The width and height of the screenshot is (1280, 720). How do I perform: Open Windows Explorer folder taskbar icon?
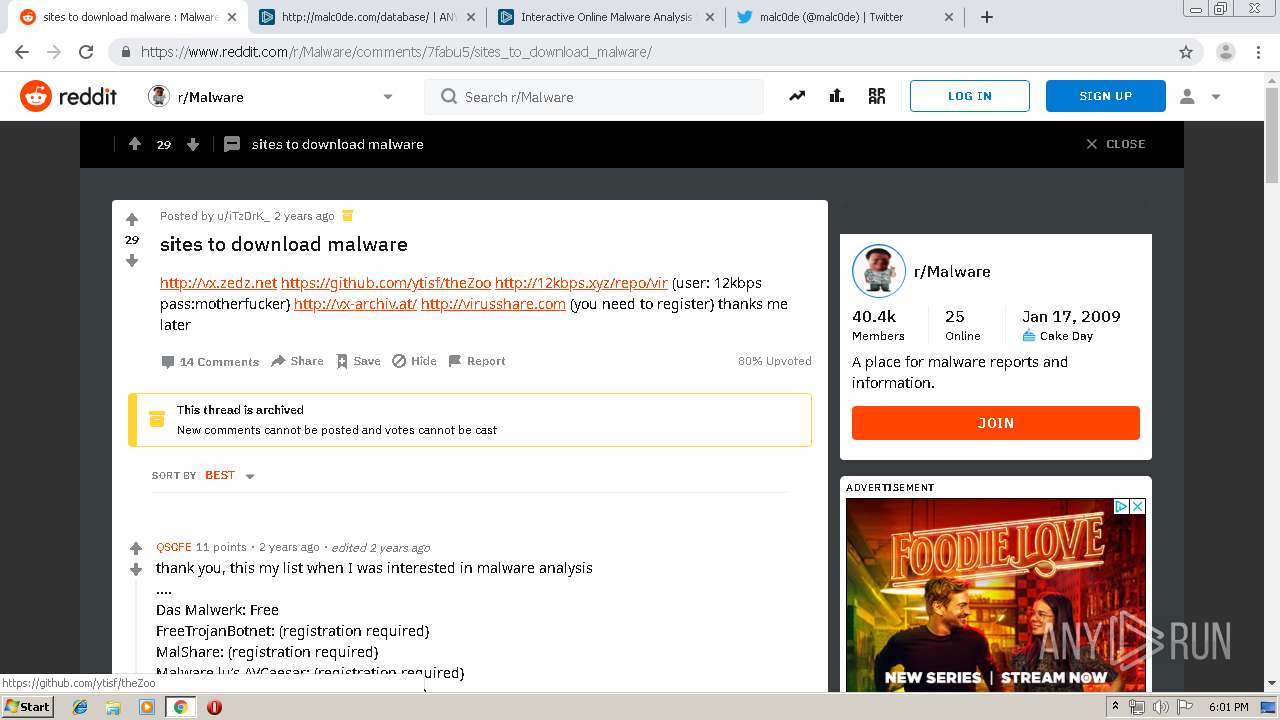[113, 707]
